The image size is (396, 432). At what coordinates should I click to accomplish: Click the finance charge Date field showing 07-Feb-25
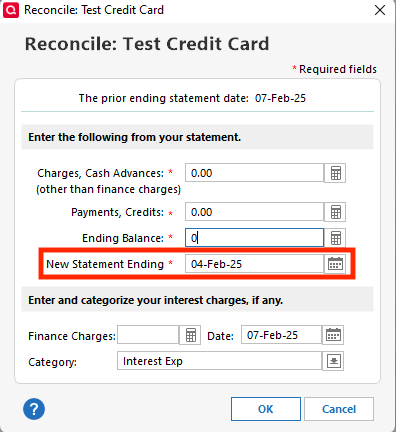(x=281, y=335)
